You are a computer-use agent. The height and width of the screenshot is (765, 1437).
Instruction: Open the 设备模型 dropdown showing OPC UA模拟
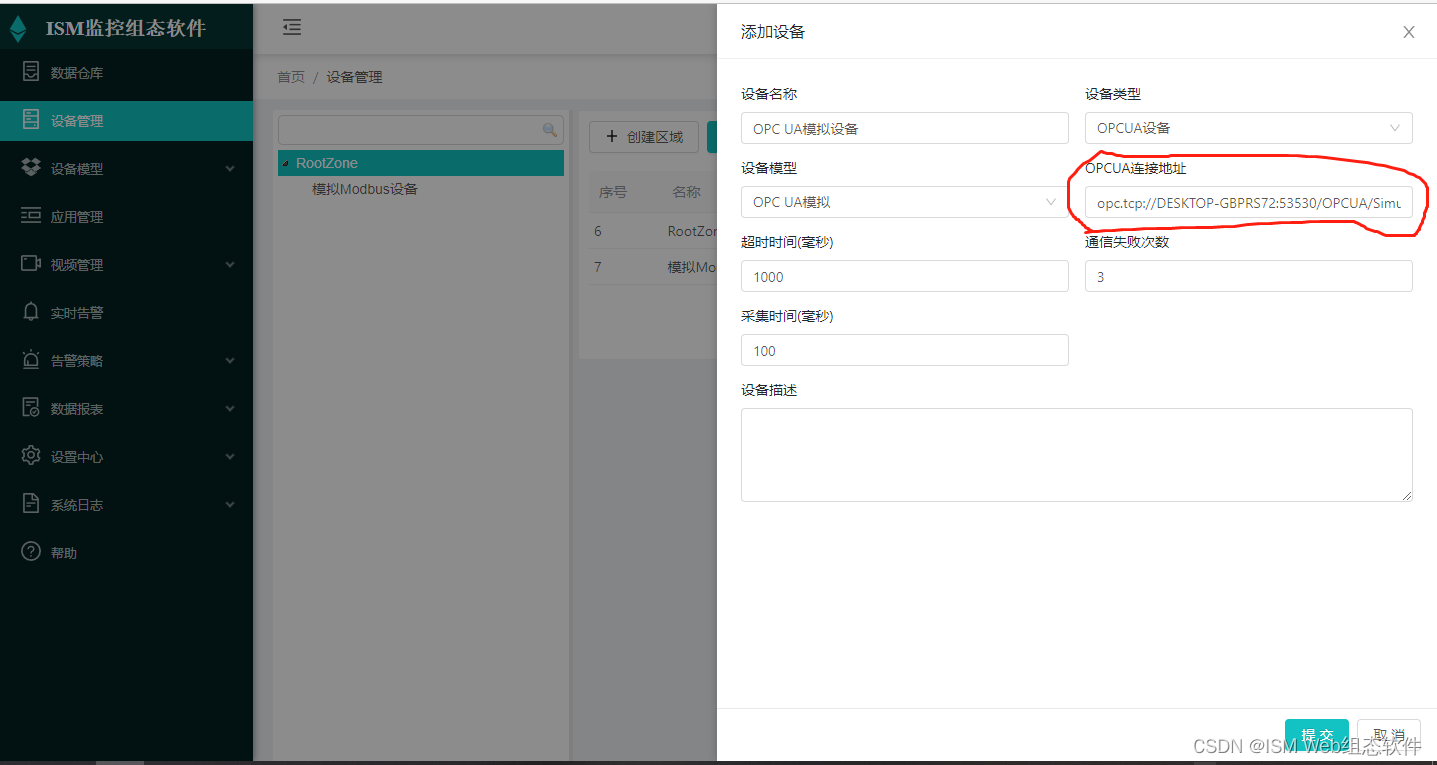click(x=904, y=202)
